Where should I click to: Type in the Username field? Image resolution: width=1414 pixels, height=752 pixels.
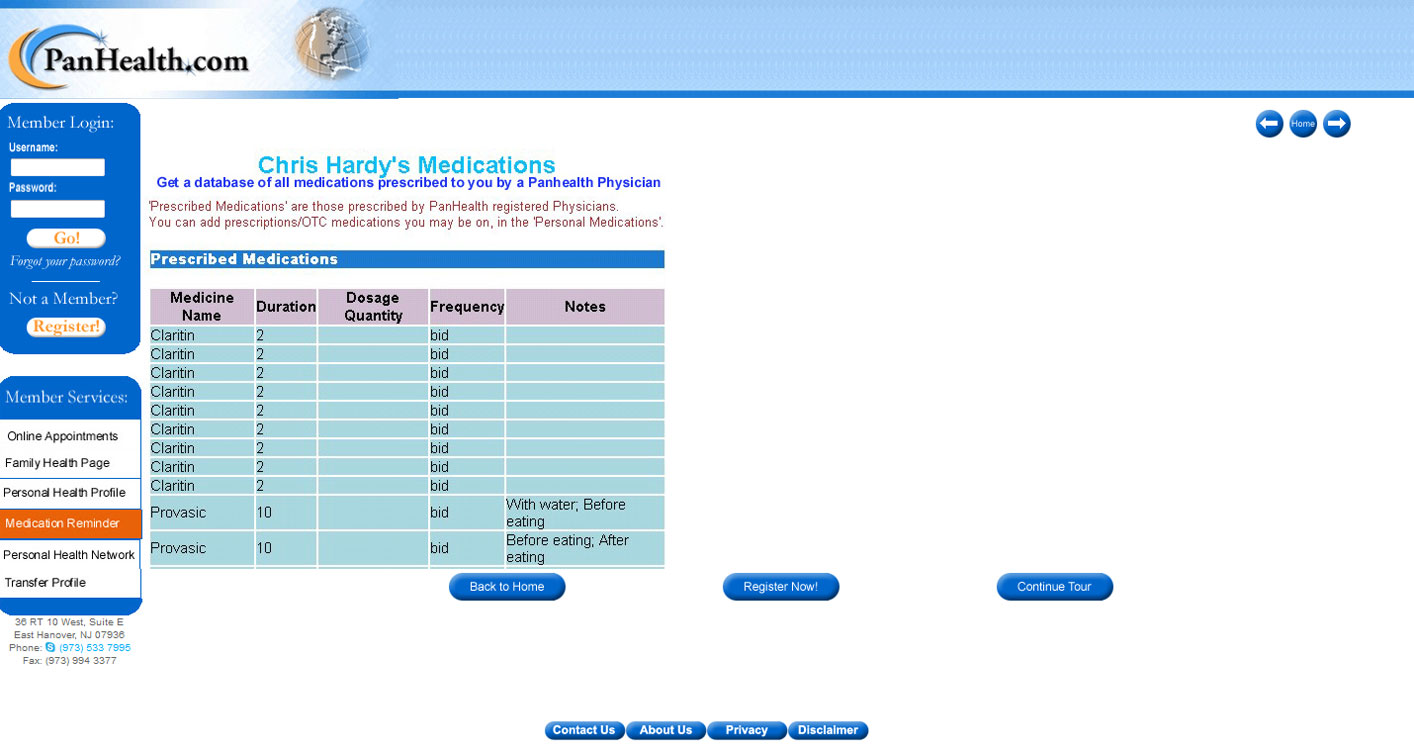click(58, 168)
